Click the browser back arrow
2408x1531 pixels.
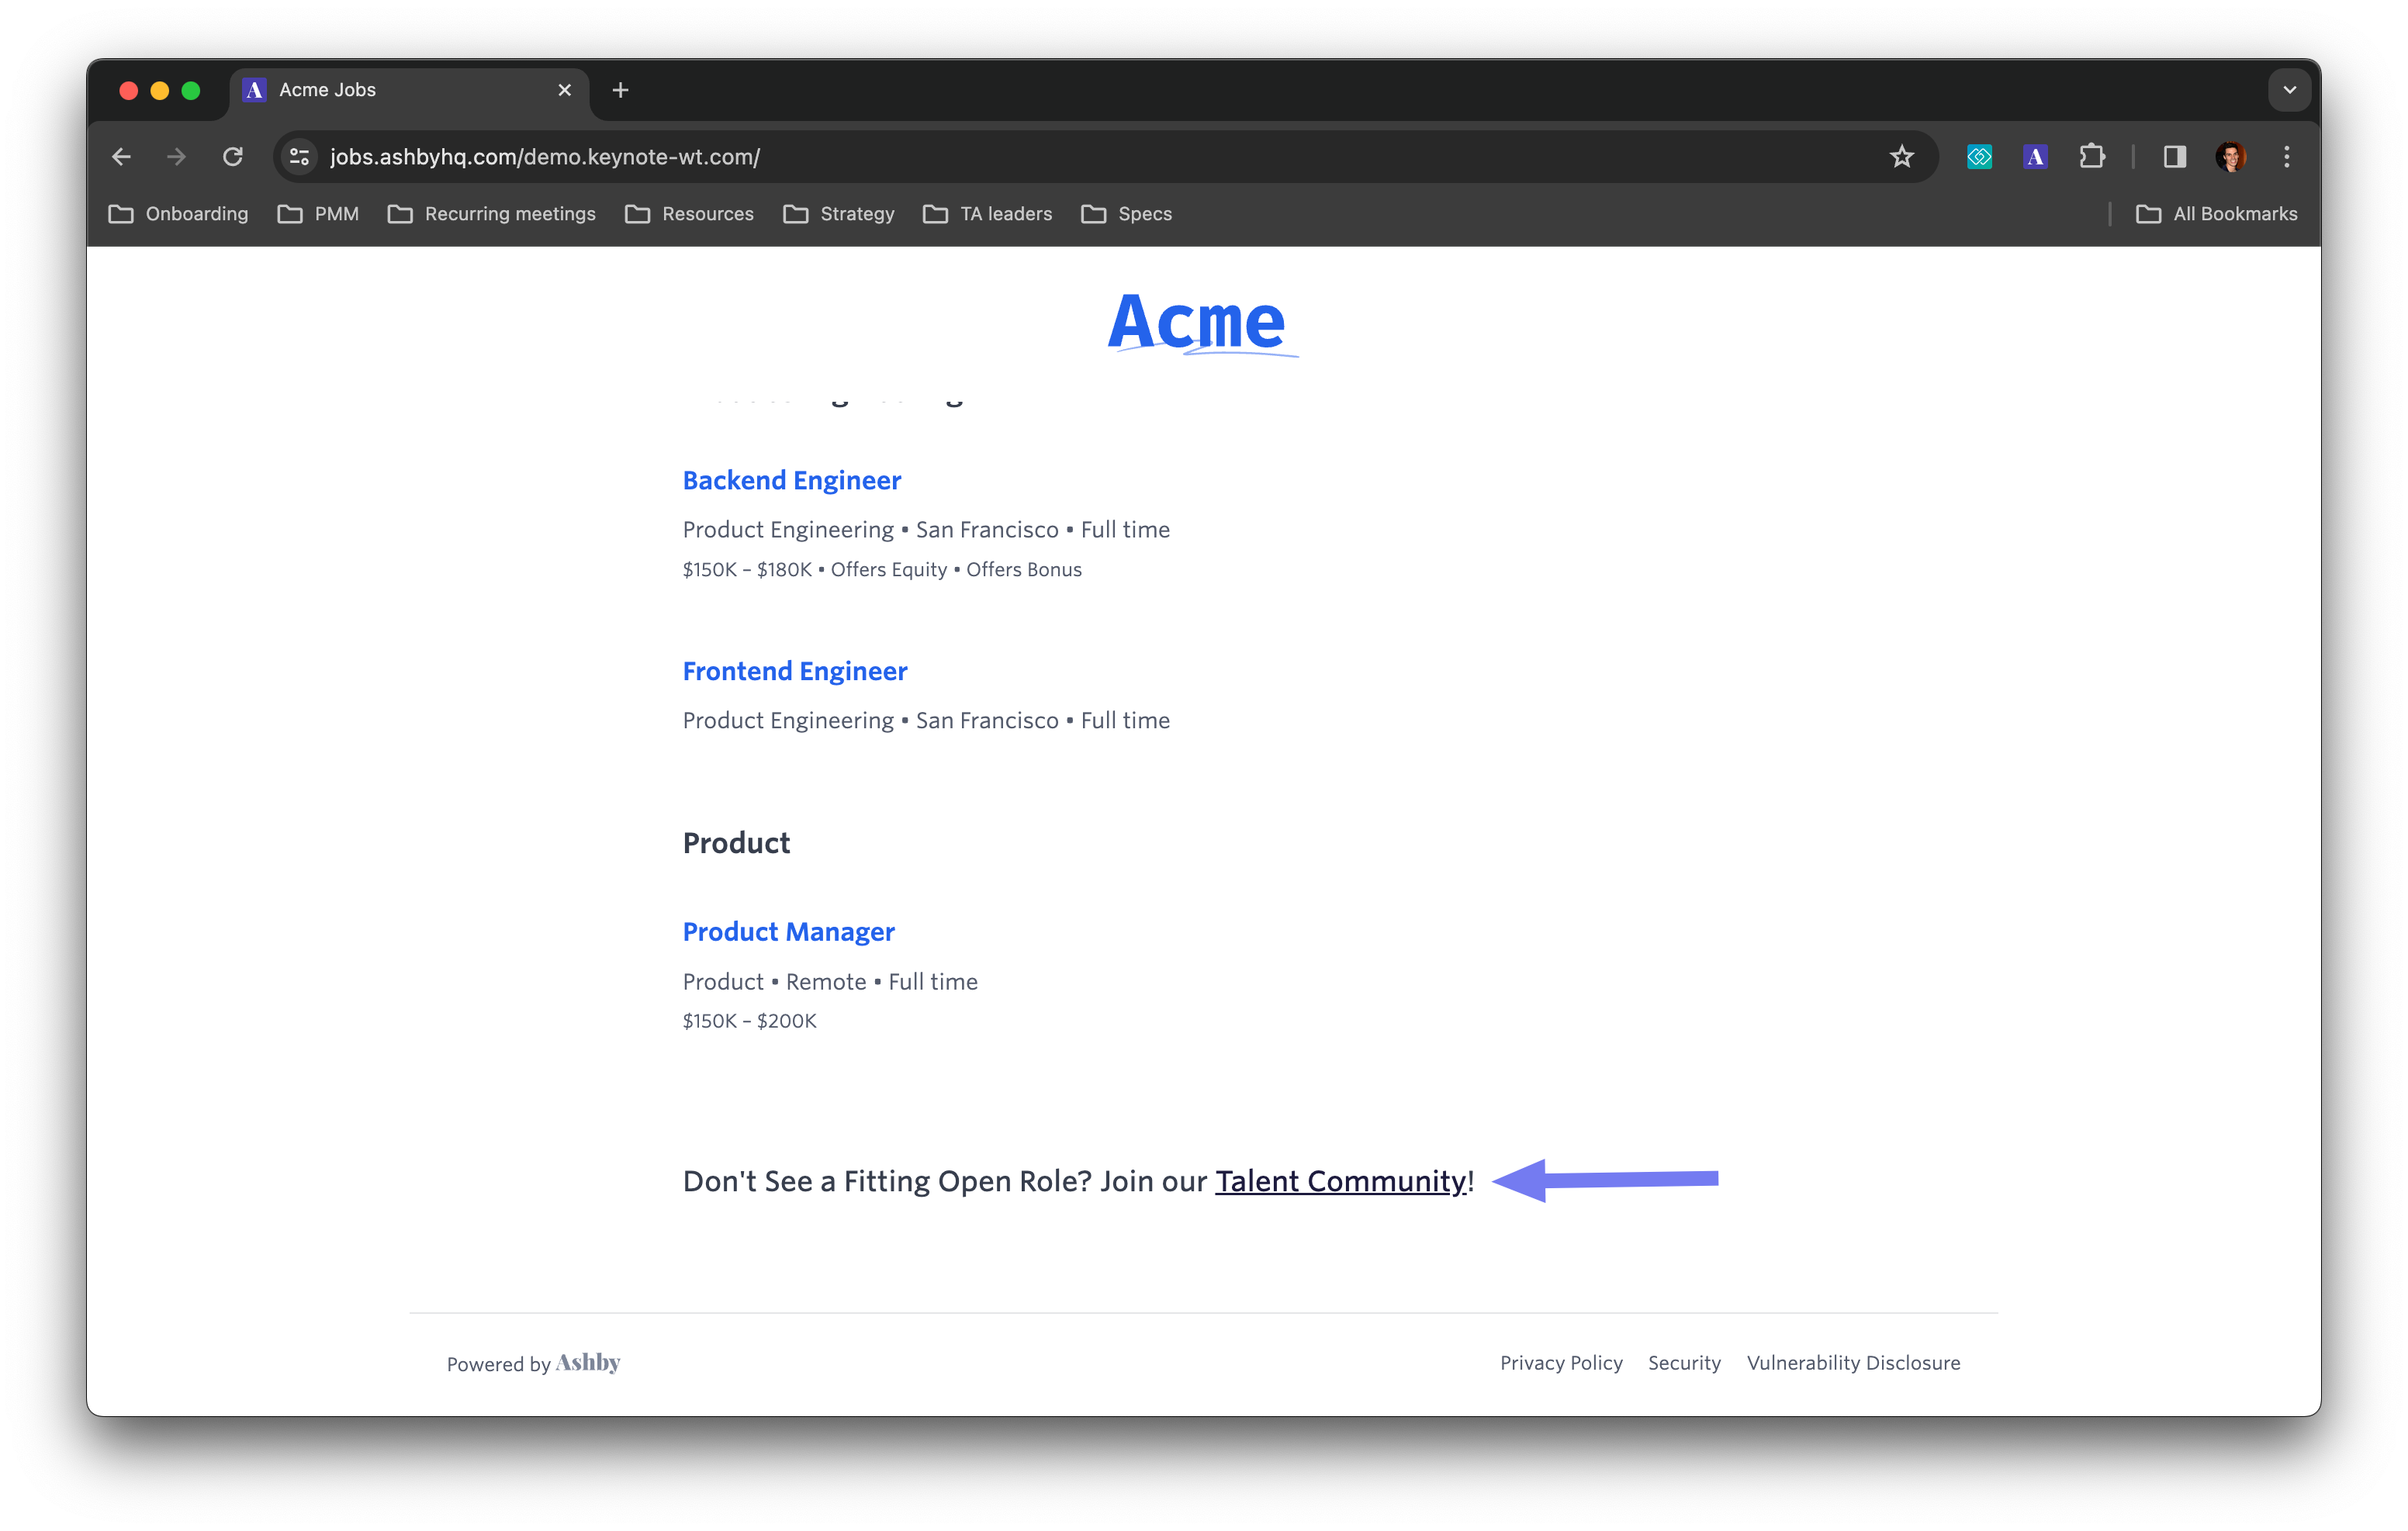(x=121, y=157)
